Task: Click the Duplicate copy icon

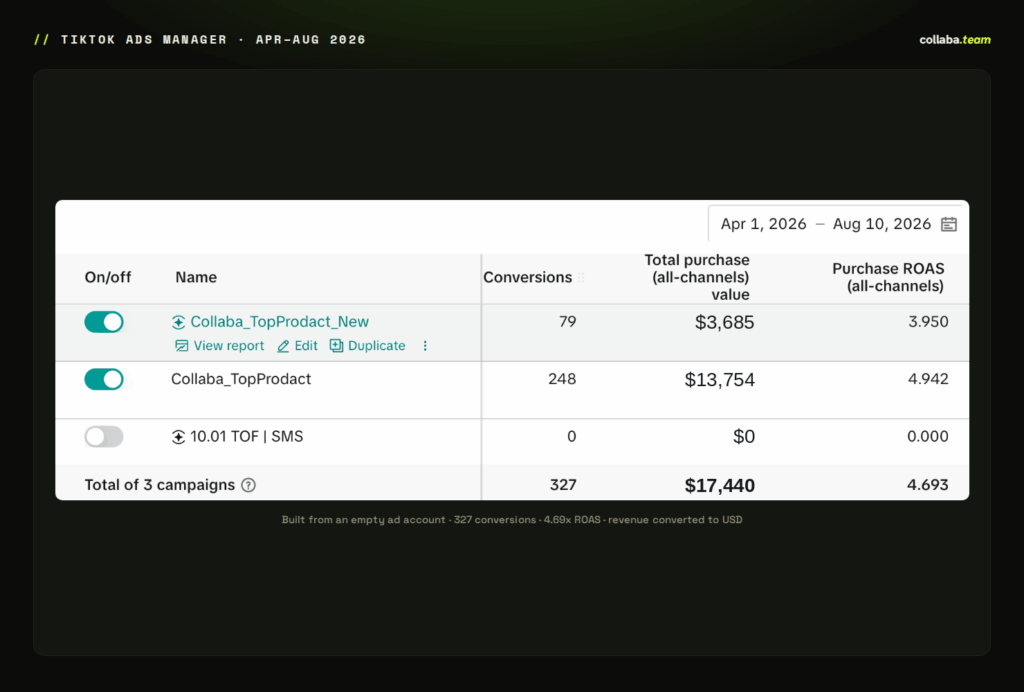Action: [336, 346]
